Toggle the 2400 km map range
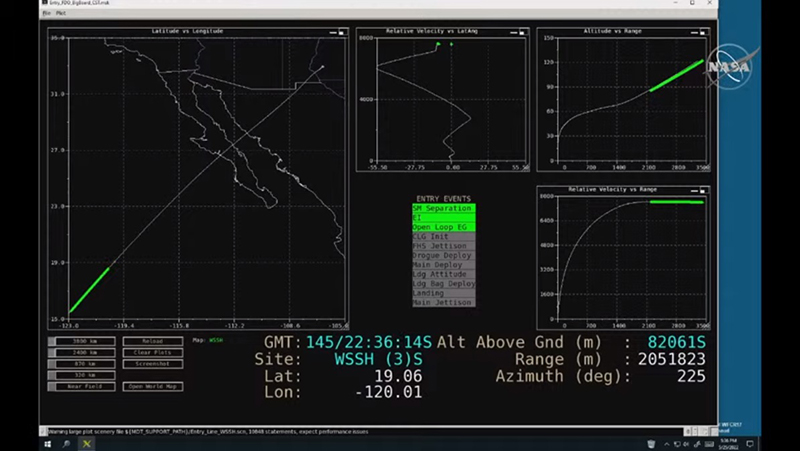Screen dimensions: 800x451 coord(82,353)
